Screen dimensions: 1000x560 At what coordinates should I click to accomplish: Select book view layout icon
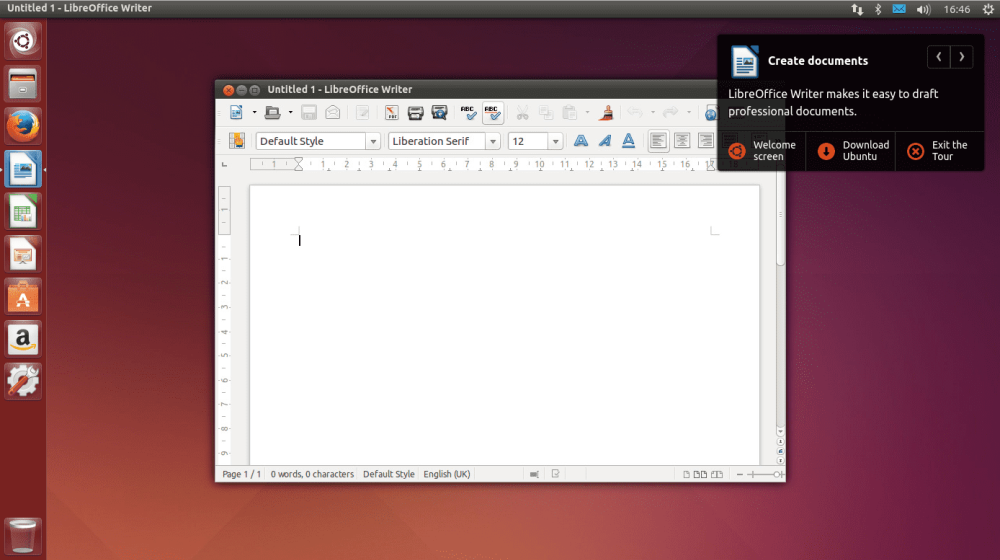click(717, 474)
